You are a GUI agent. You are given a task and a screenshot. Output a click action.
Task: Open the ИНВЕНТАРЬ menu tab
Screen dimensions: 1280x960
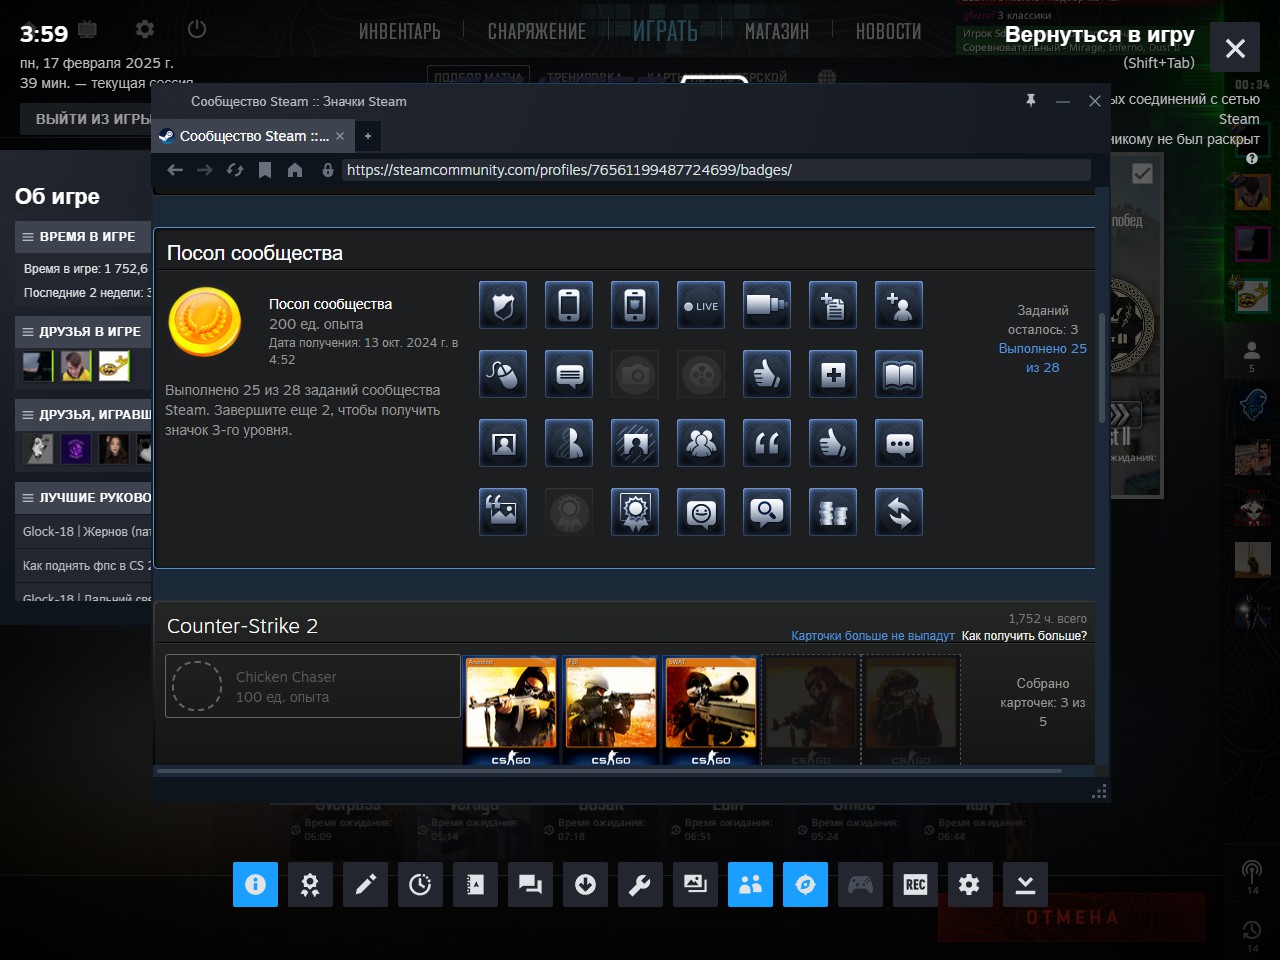point(400,31)
